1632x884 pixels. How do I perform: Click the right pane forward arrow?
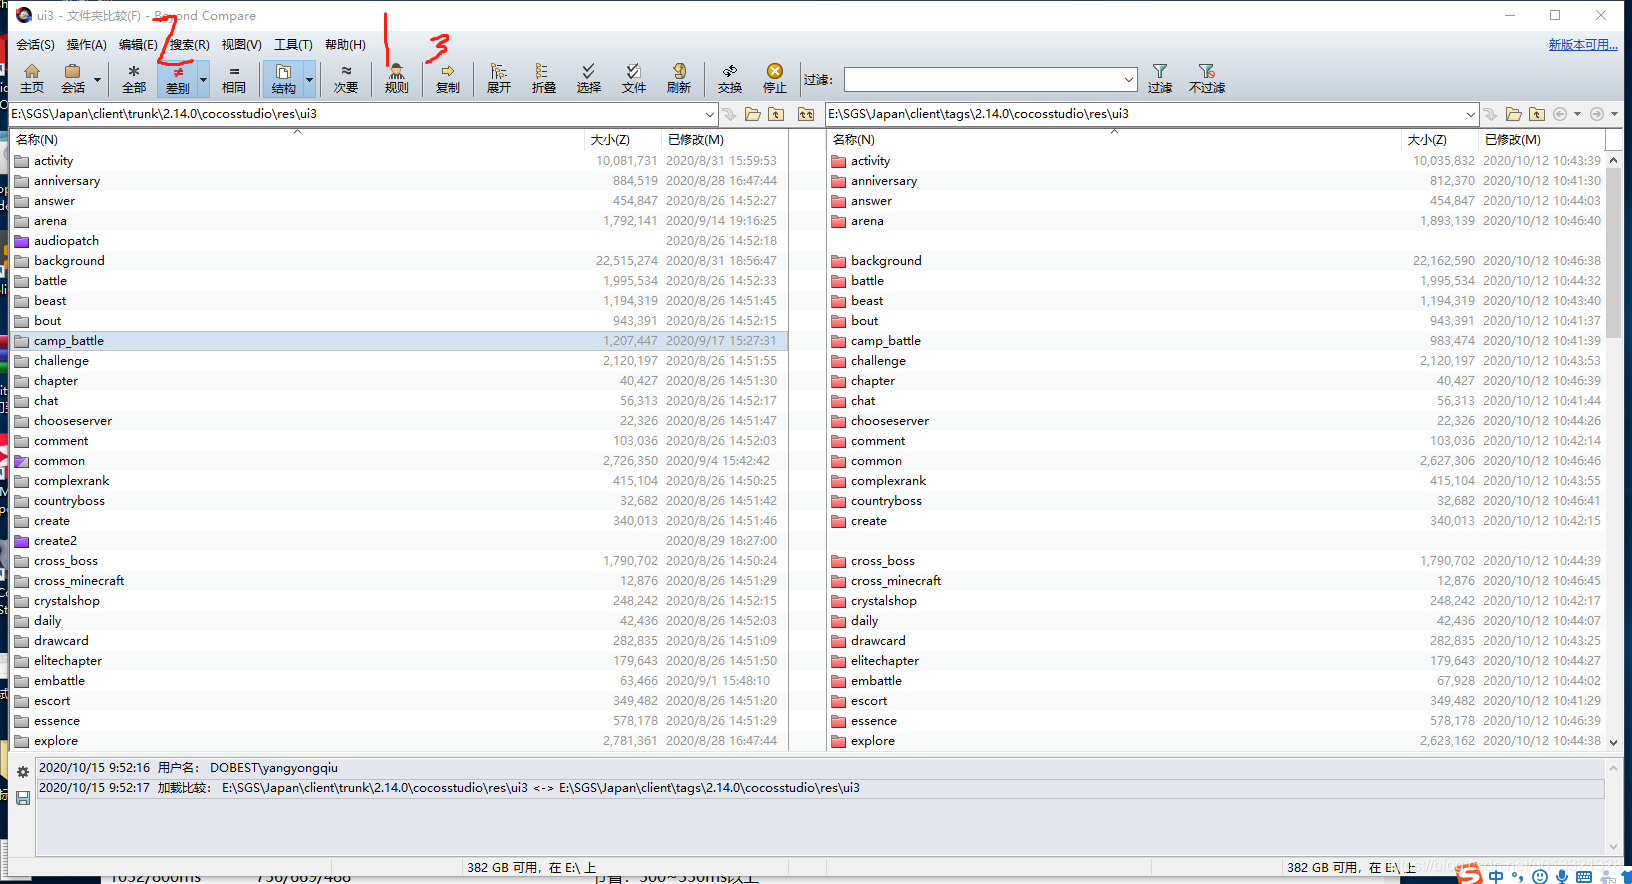click(x=1597, y=114)
